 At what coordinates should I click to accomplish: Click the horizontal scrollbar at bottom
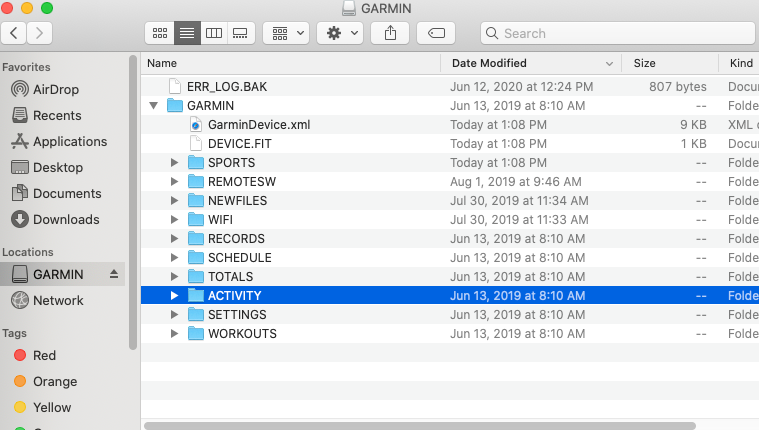point(420,426)
